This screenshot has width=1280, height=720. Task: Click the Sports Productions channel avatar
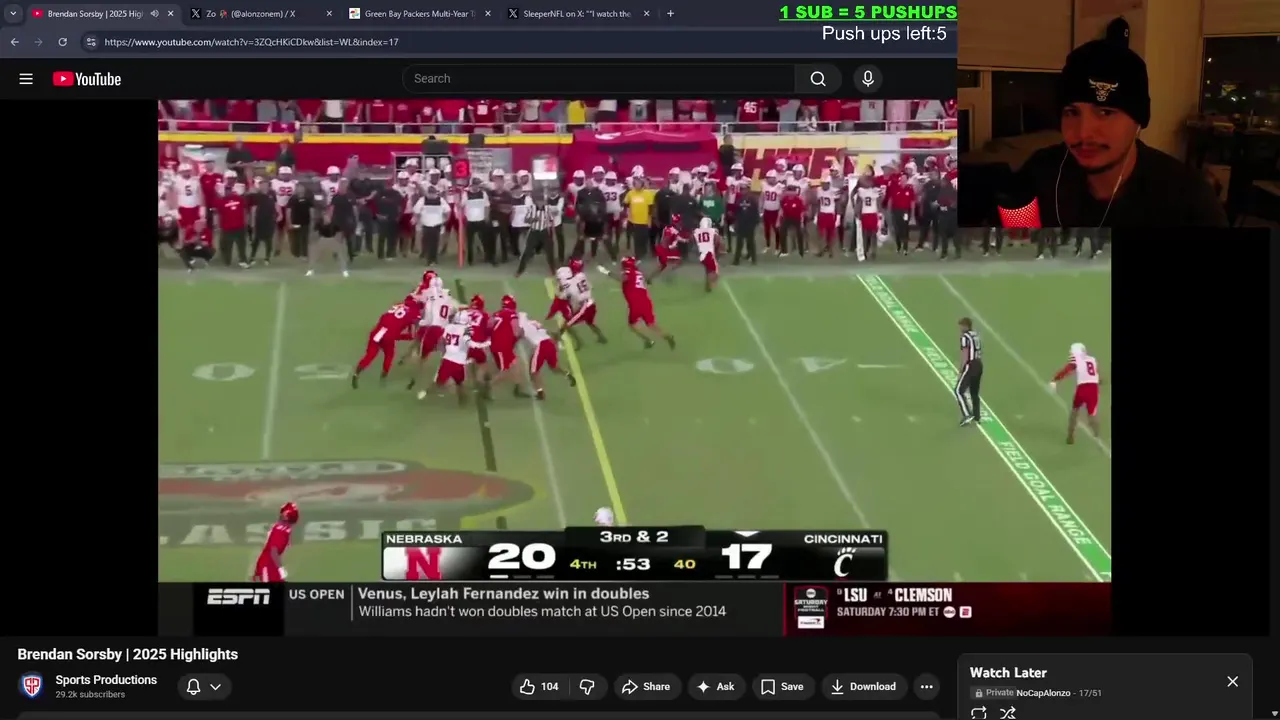pyautogui.click(x=32, y=686)
